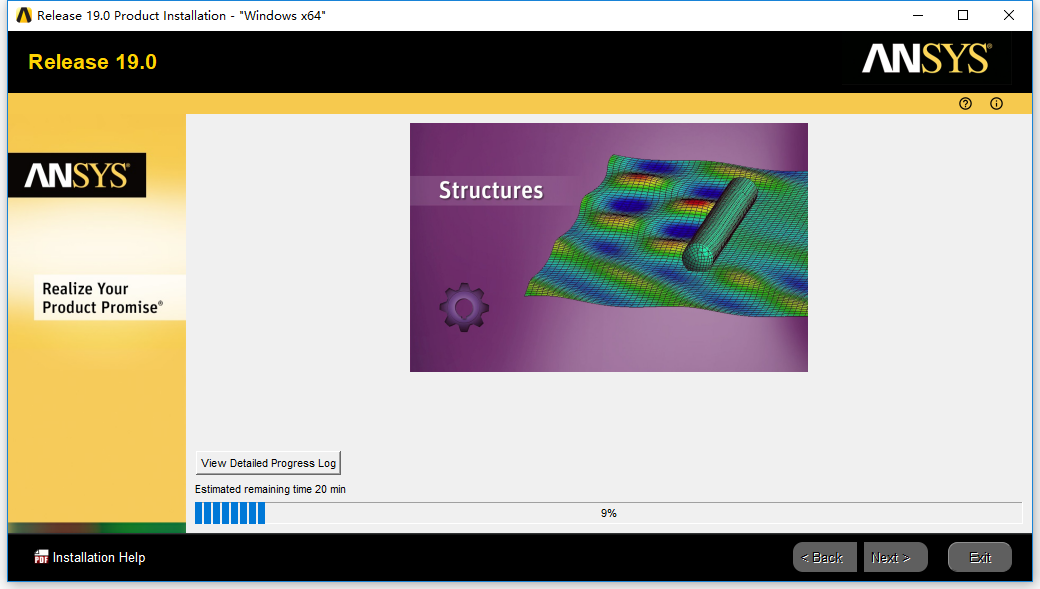Click the information circle icon
Image resolution: width=1040 pixels, height=589 pixels.
point(996,103)
